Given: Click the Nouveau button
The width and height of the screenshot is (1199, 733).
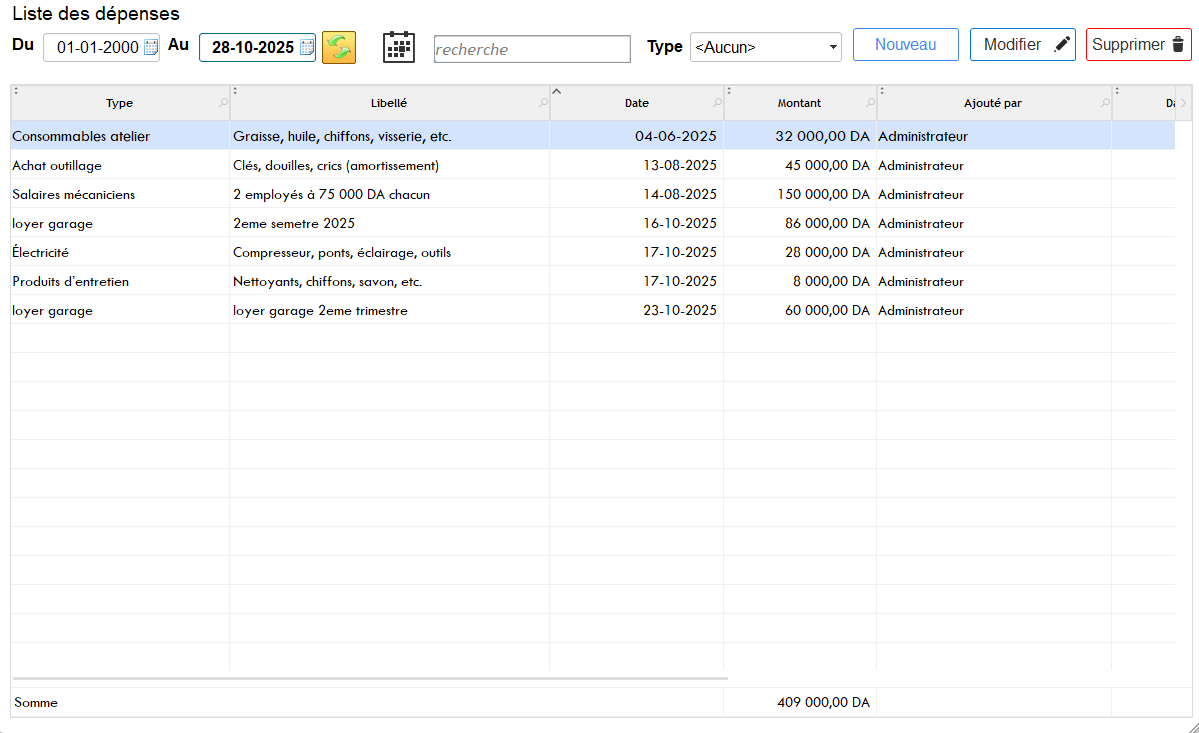Looking at the screenshot, I should pyautogui.click(x=905, y=45).
